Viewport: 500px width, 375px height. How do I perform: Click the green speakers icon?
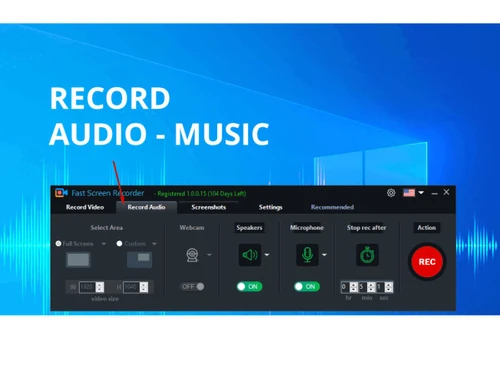coord(250,255)
